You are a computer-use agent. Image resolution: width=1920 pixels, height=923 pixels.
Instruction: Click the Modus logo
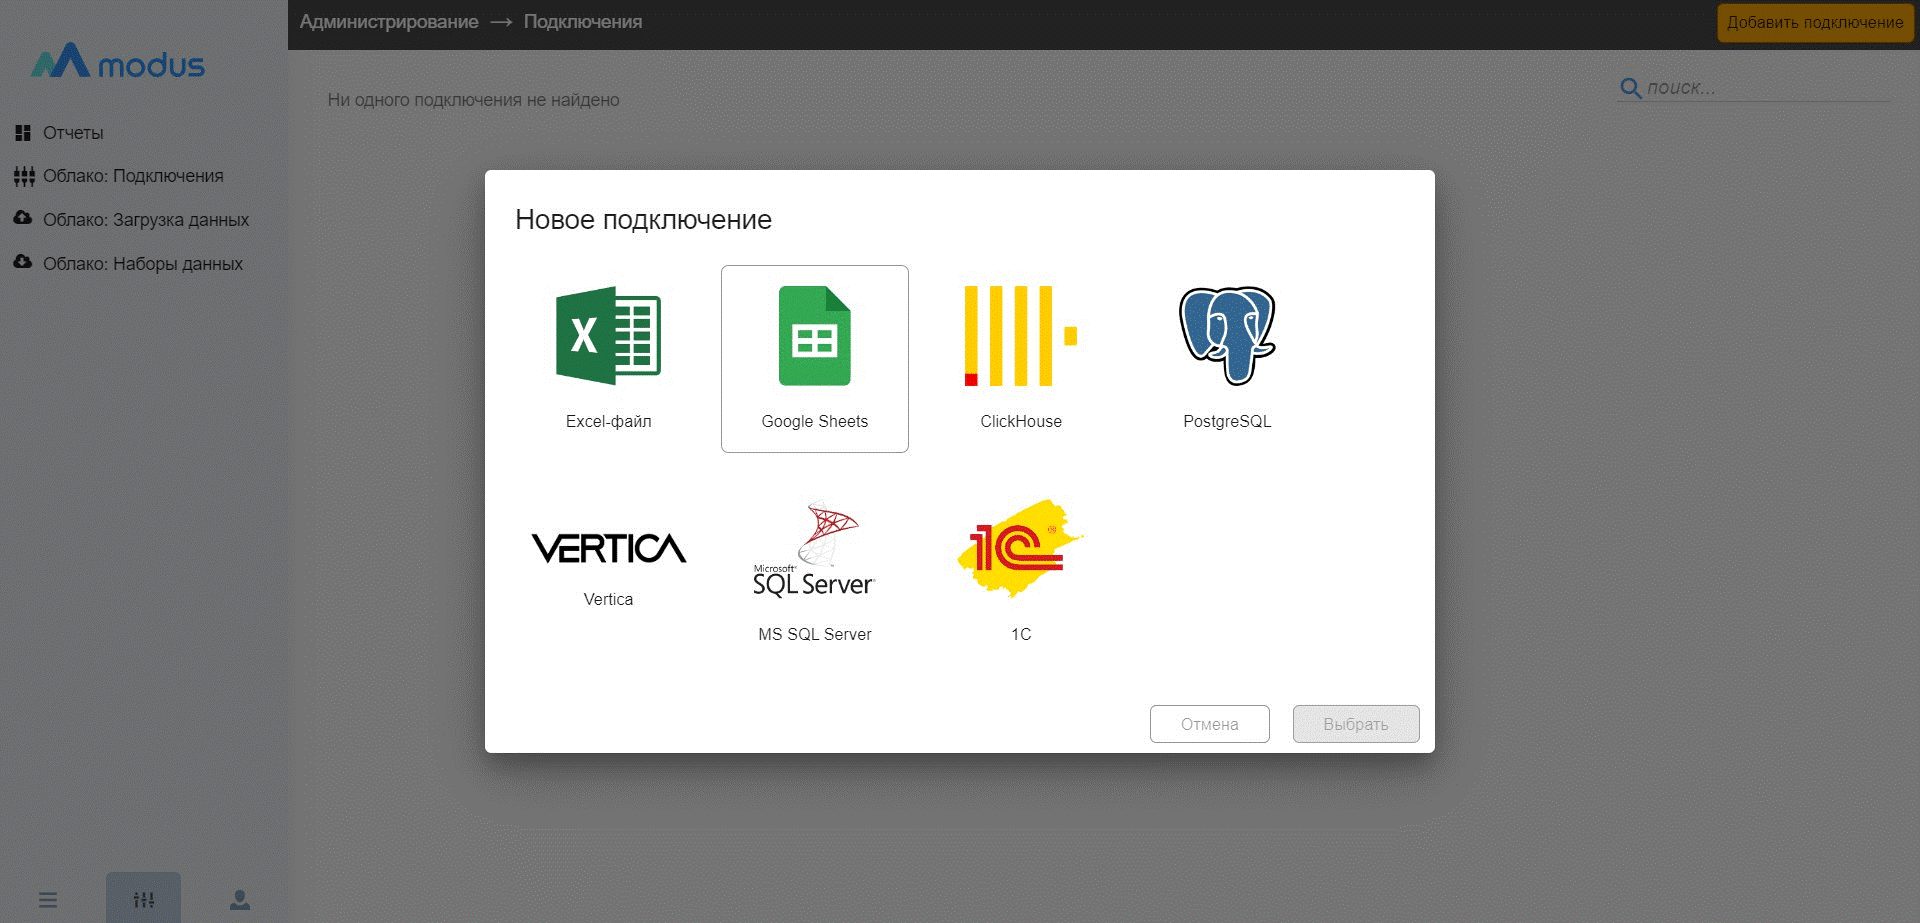coord(118,63)
